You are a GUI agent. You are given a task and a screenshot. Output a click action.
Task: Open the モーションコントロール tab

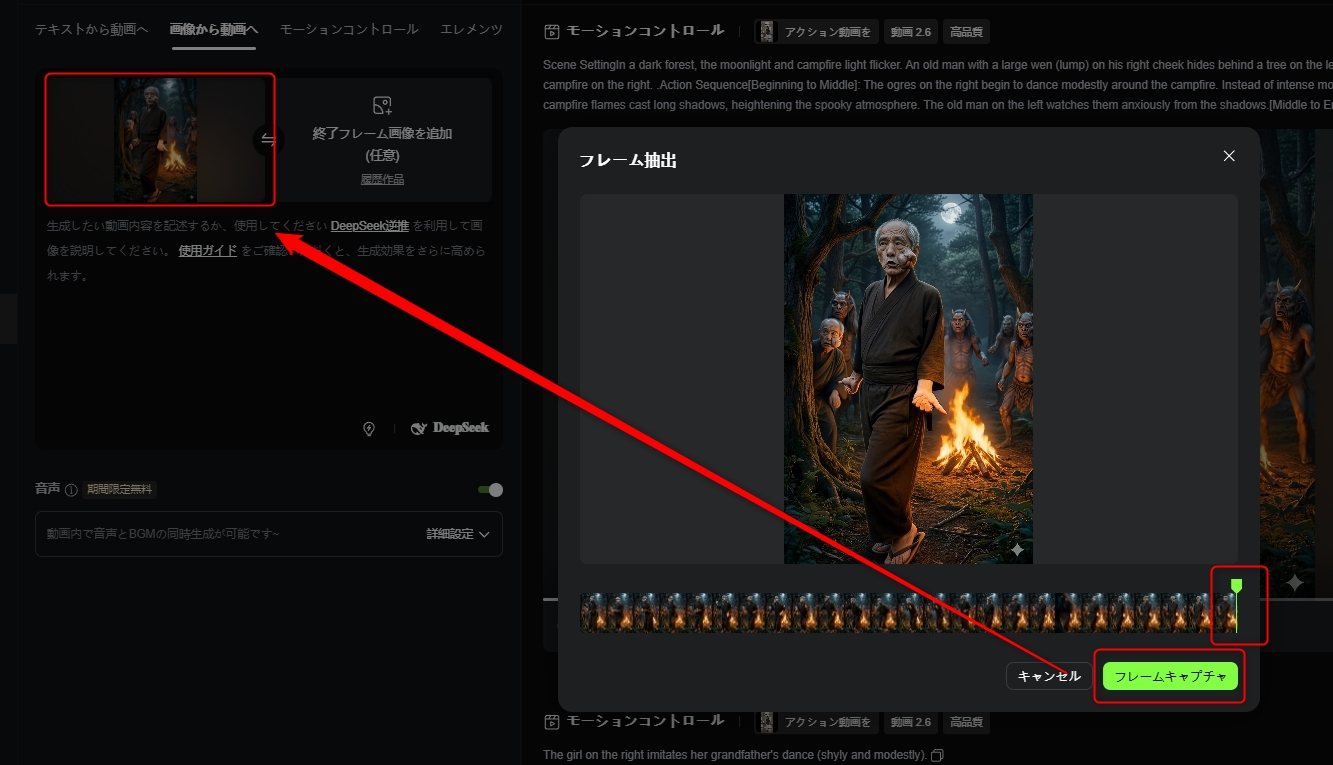[348, 30]
